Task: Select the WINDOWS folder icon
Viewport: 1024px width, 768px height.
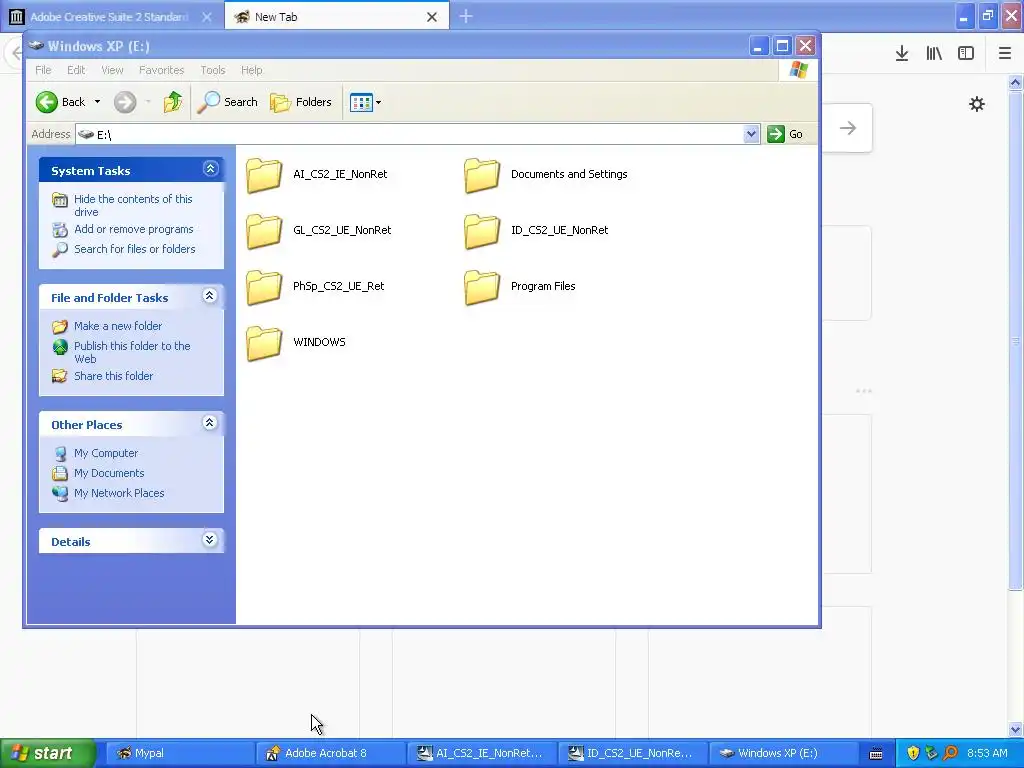Action: [264, 343]
